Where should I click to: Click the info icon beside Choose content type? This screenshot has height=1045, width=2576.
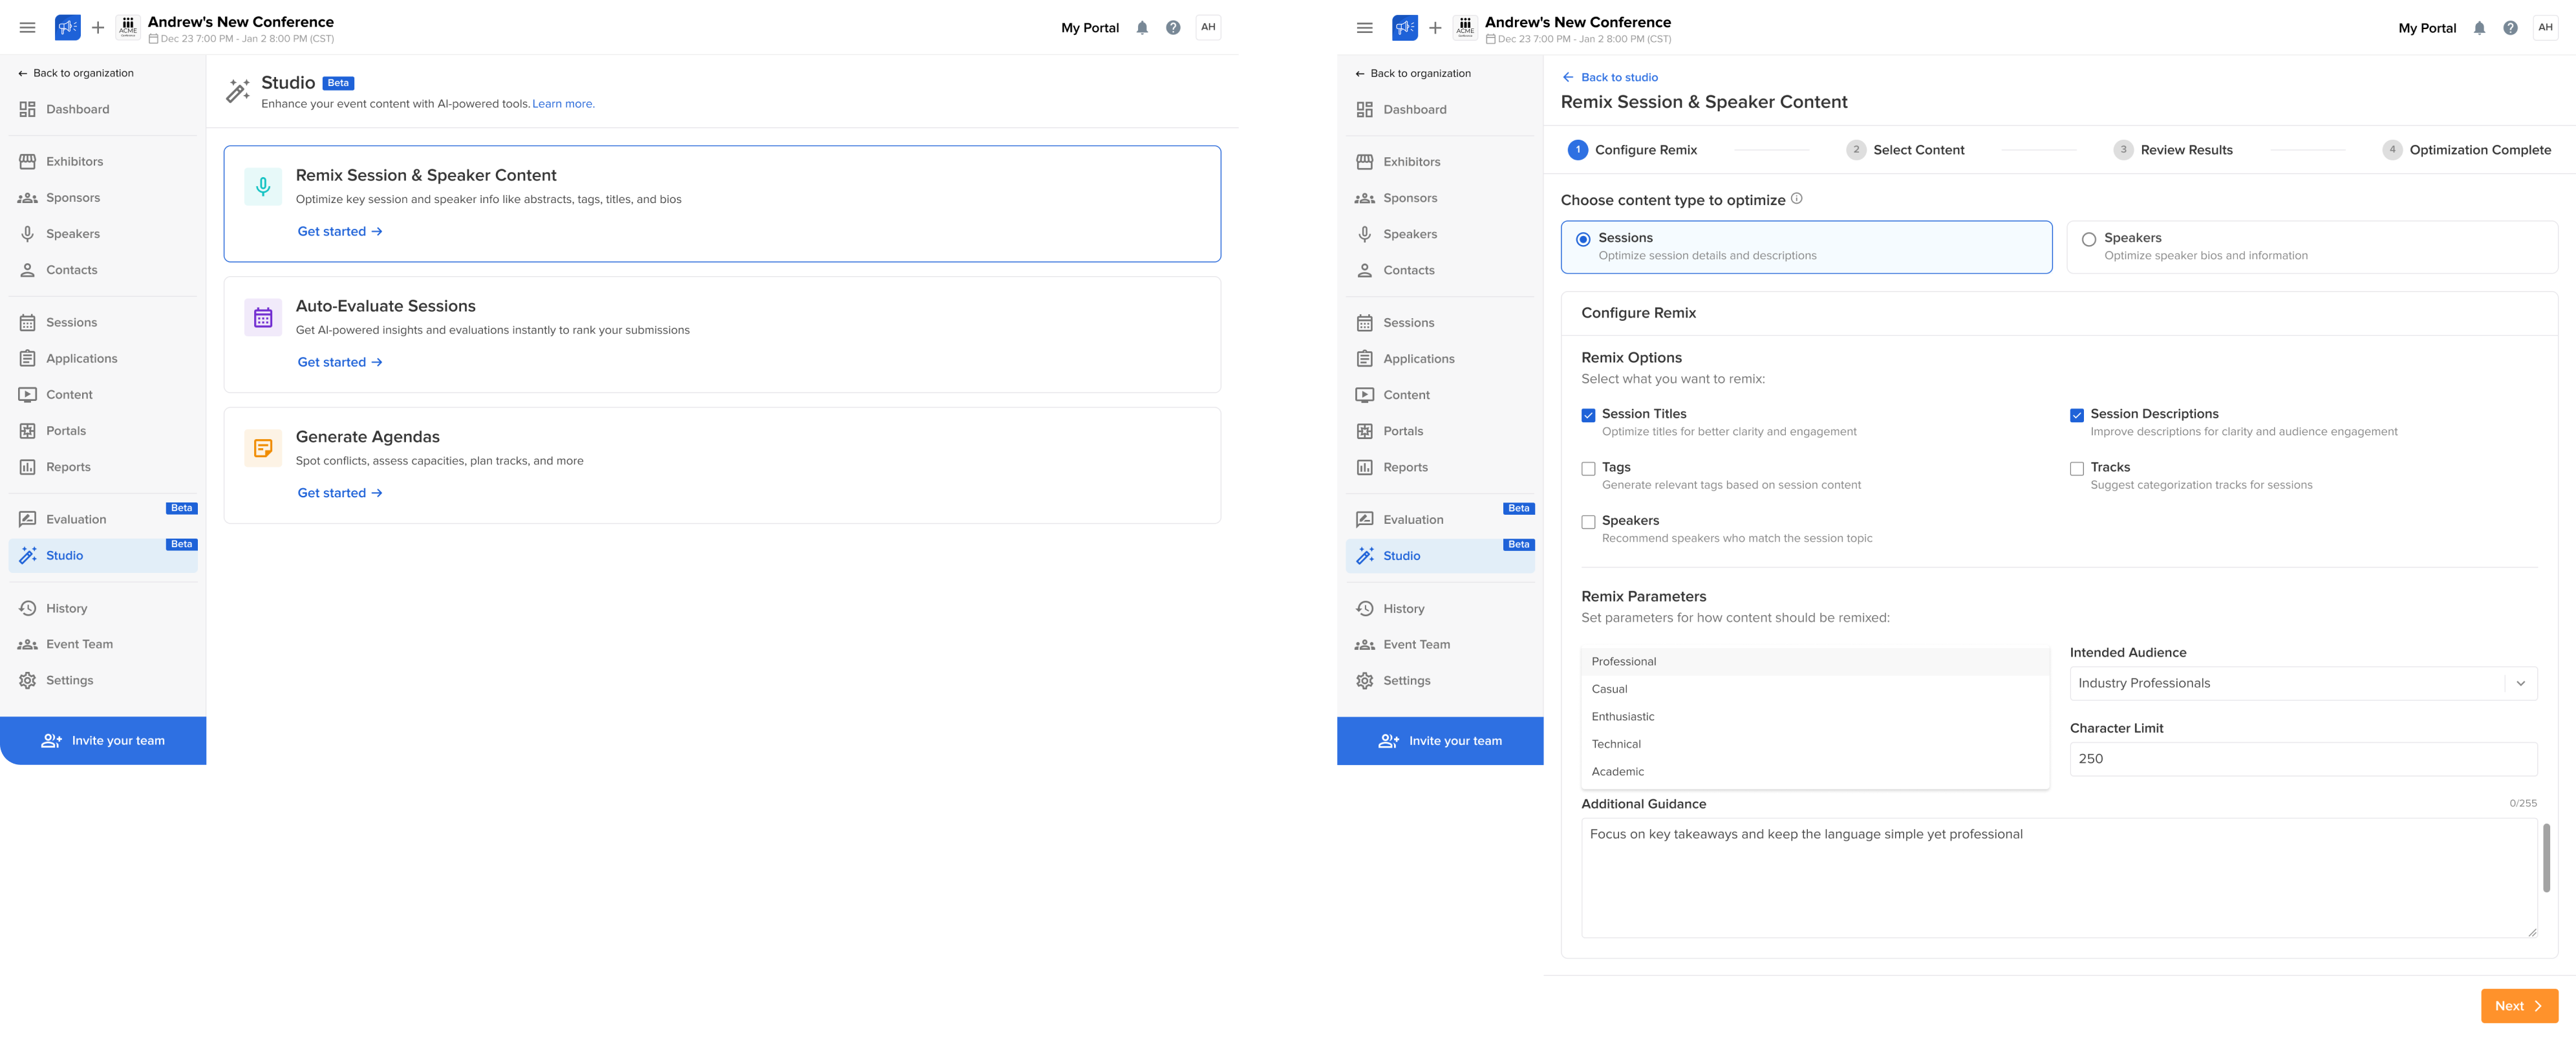pyautogui.click(x=1797, y=199)
